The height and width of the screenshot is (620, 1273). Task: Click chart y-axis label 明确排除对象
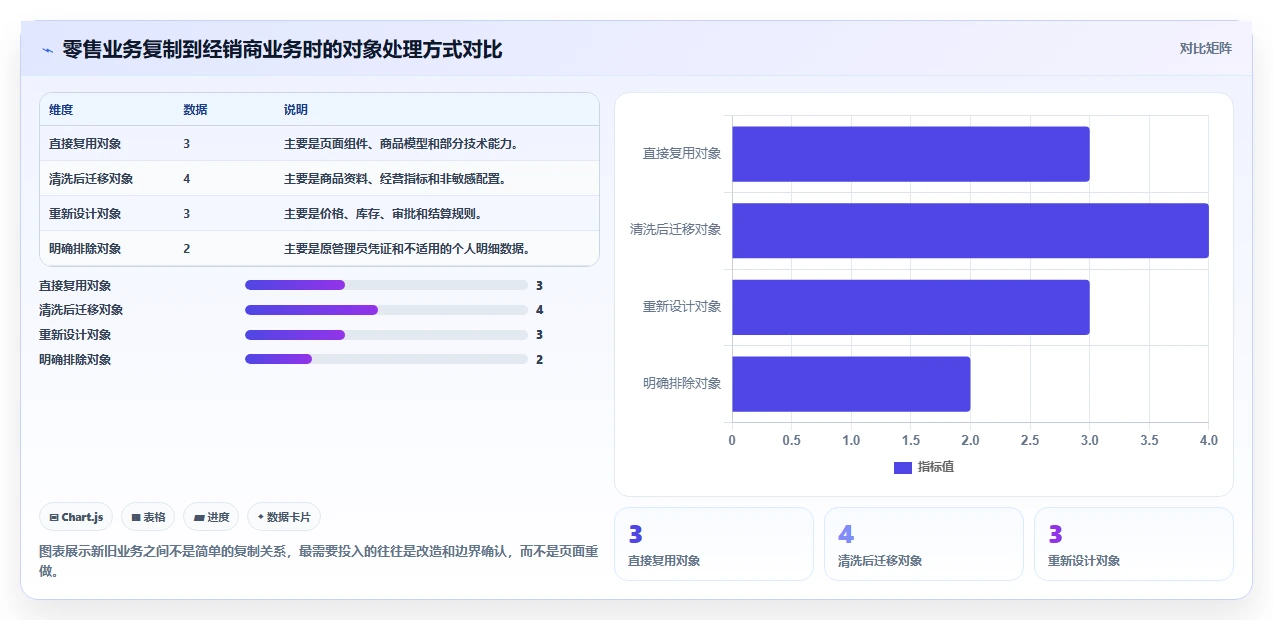coord(682,383)
